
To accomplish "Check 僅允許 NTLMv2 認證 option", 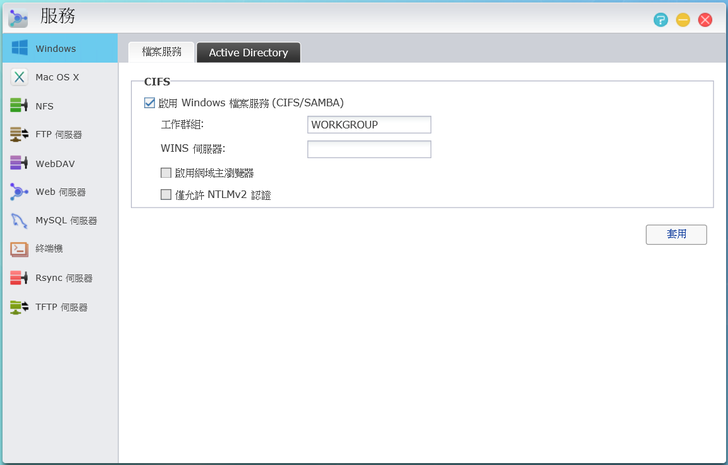I will click(166, 194).
